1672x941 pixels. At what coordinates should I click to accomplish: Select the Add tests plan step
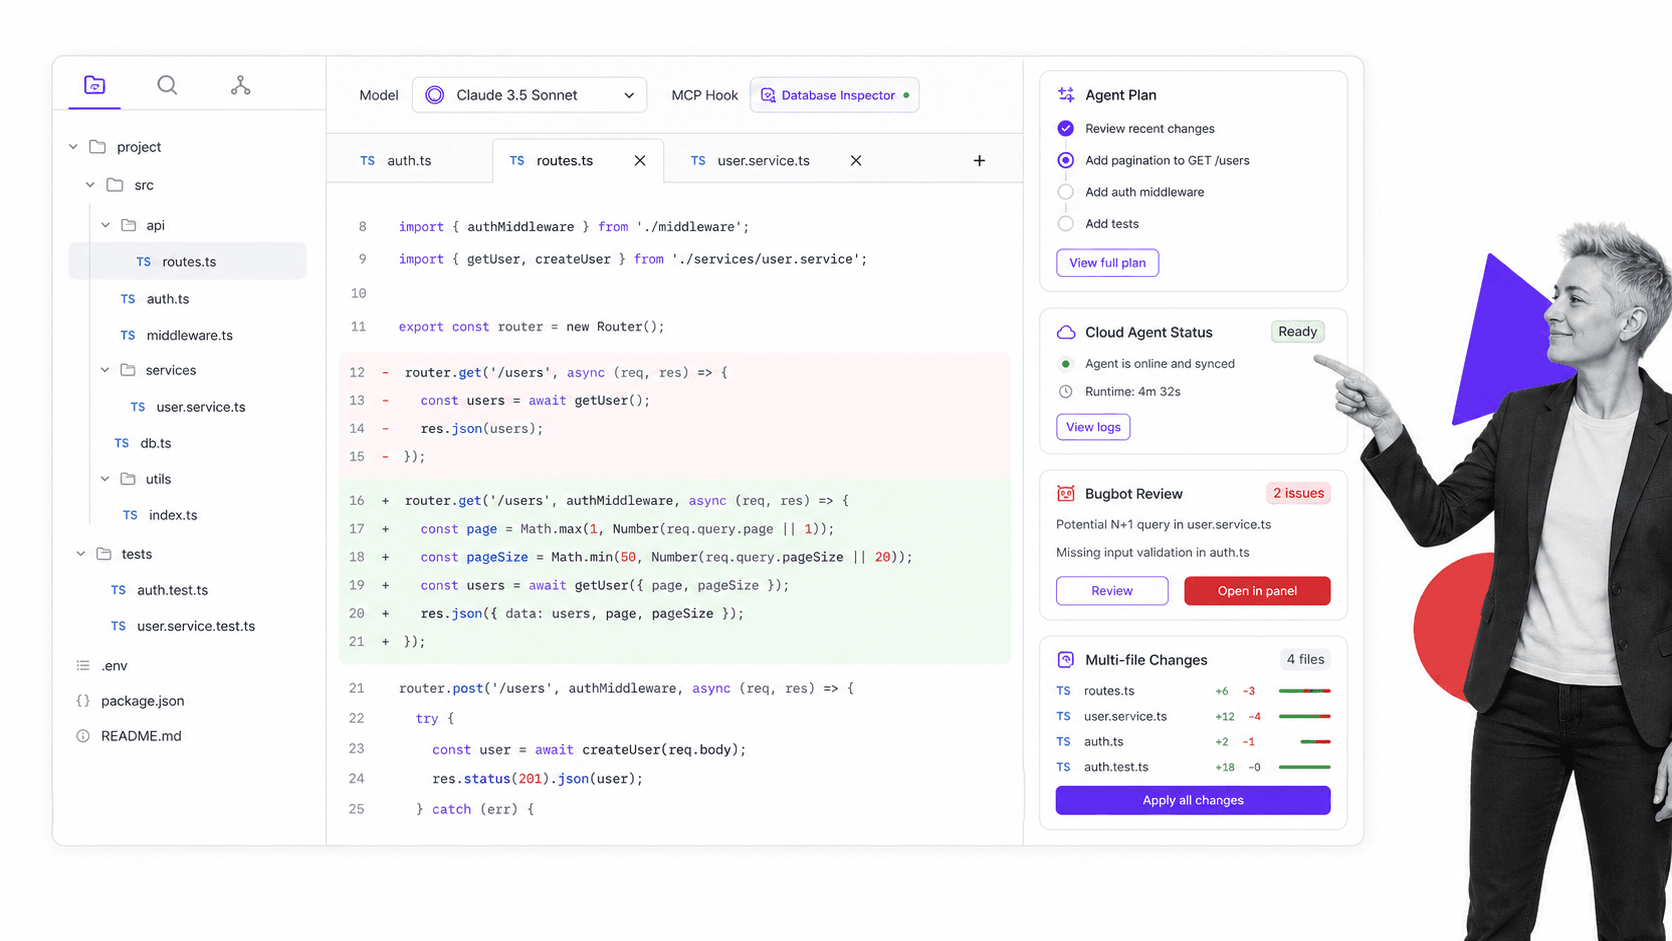point(1066,224)
